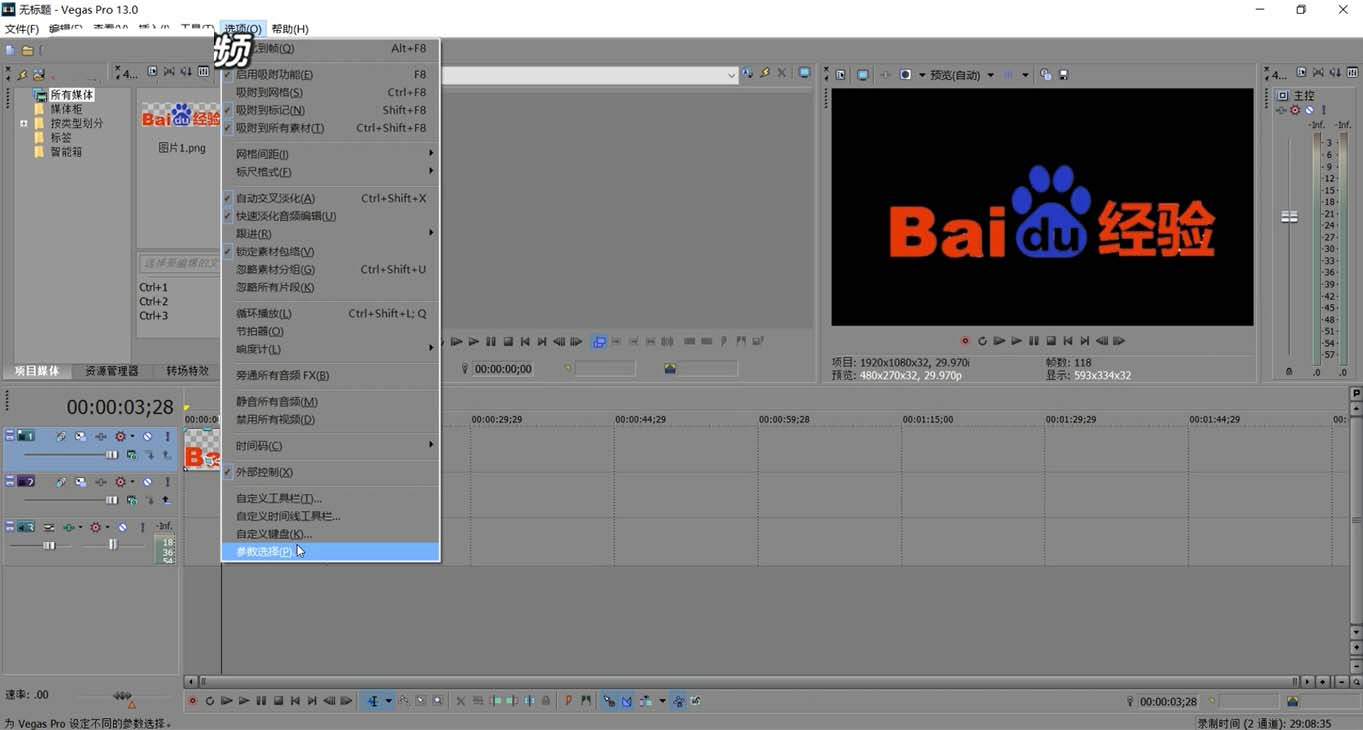Screen dimensions: 1363x730
Task: Open the edit tool dropdown arrow in timeline toolbar
Action: click(389, 701)
